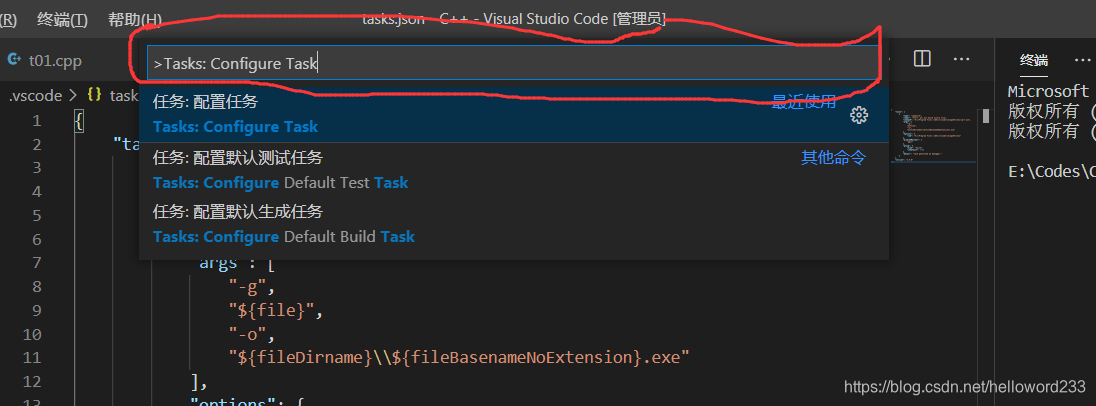The height and width of the screenshot is (406, 1096).
Task: Open the 终端(T) menu
Action: click(62, 20)
